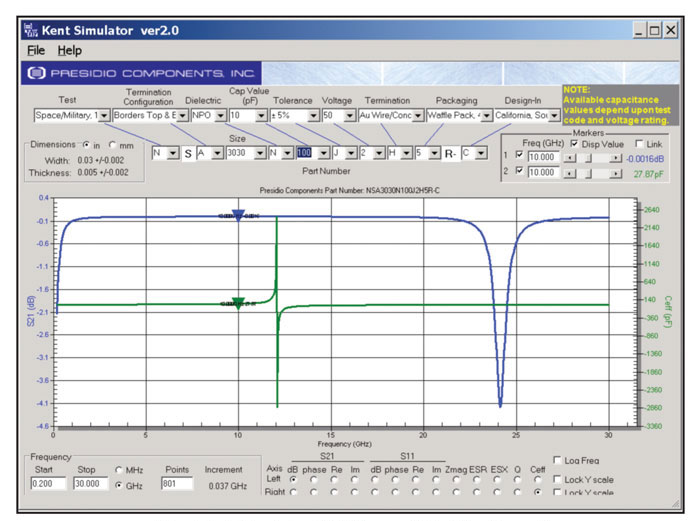
Task: Enable Left axis Lock Y scale
Action: coord(557,479)
